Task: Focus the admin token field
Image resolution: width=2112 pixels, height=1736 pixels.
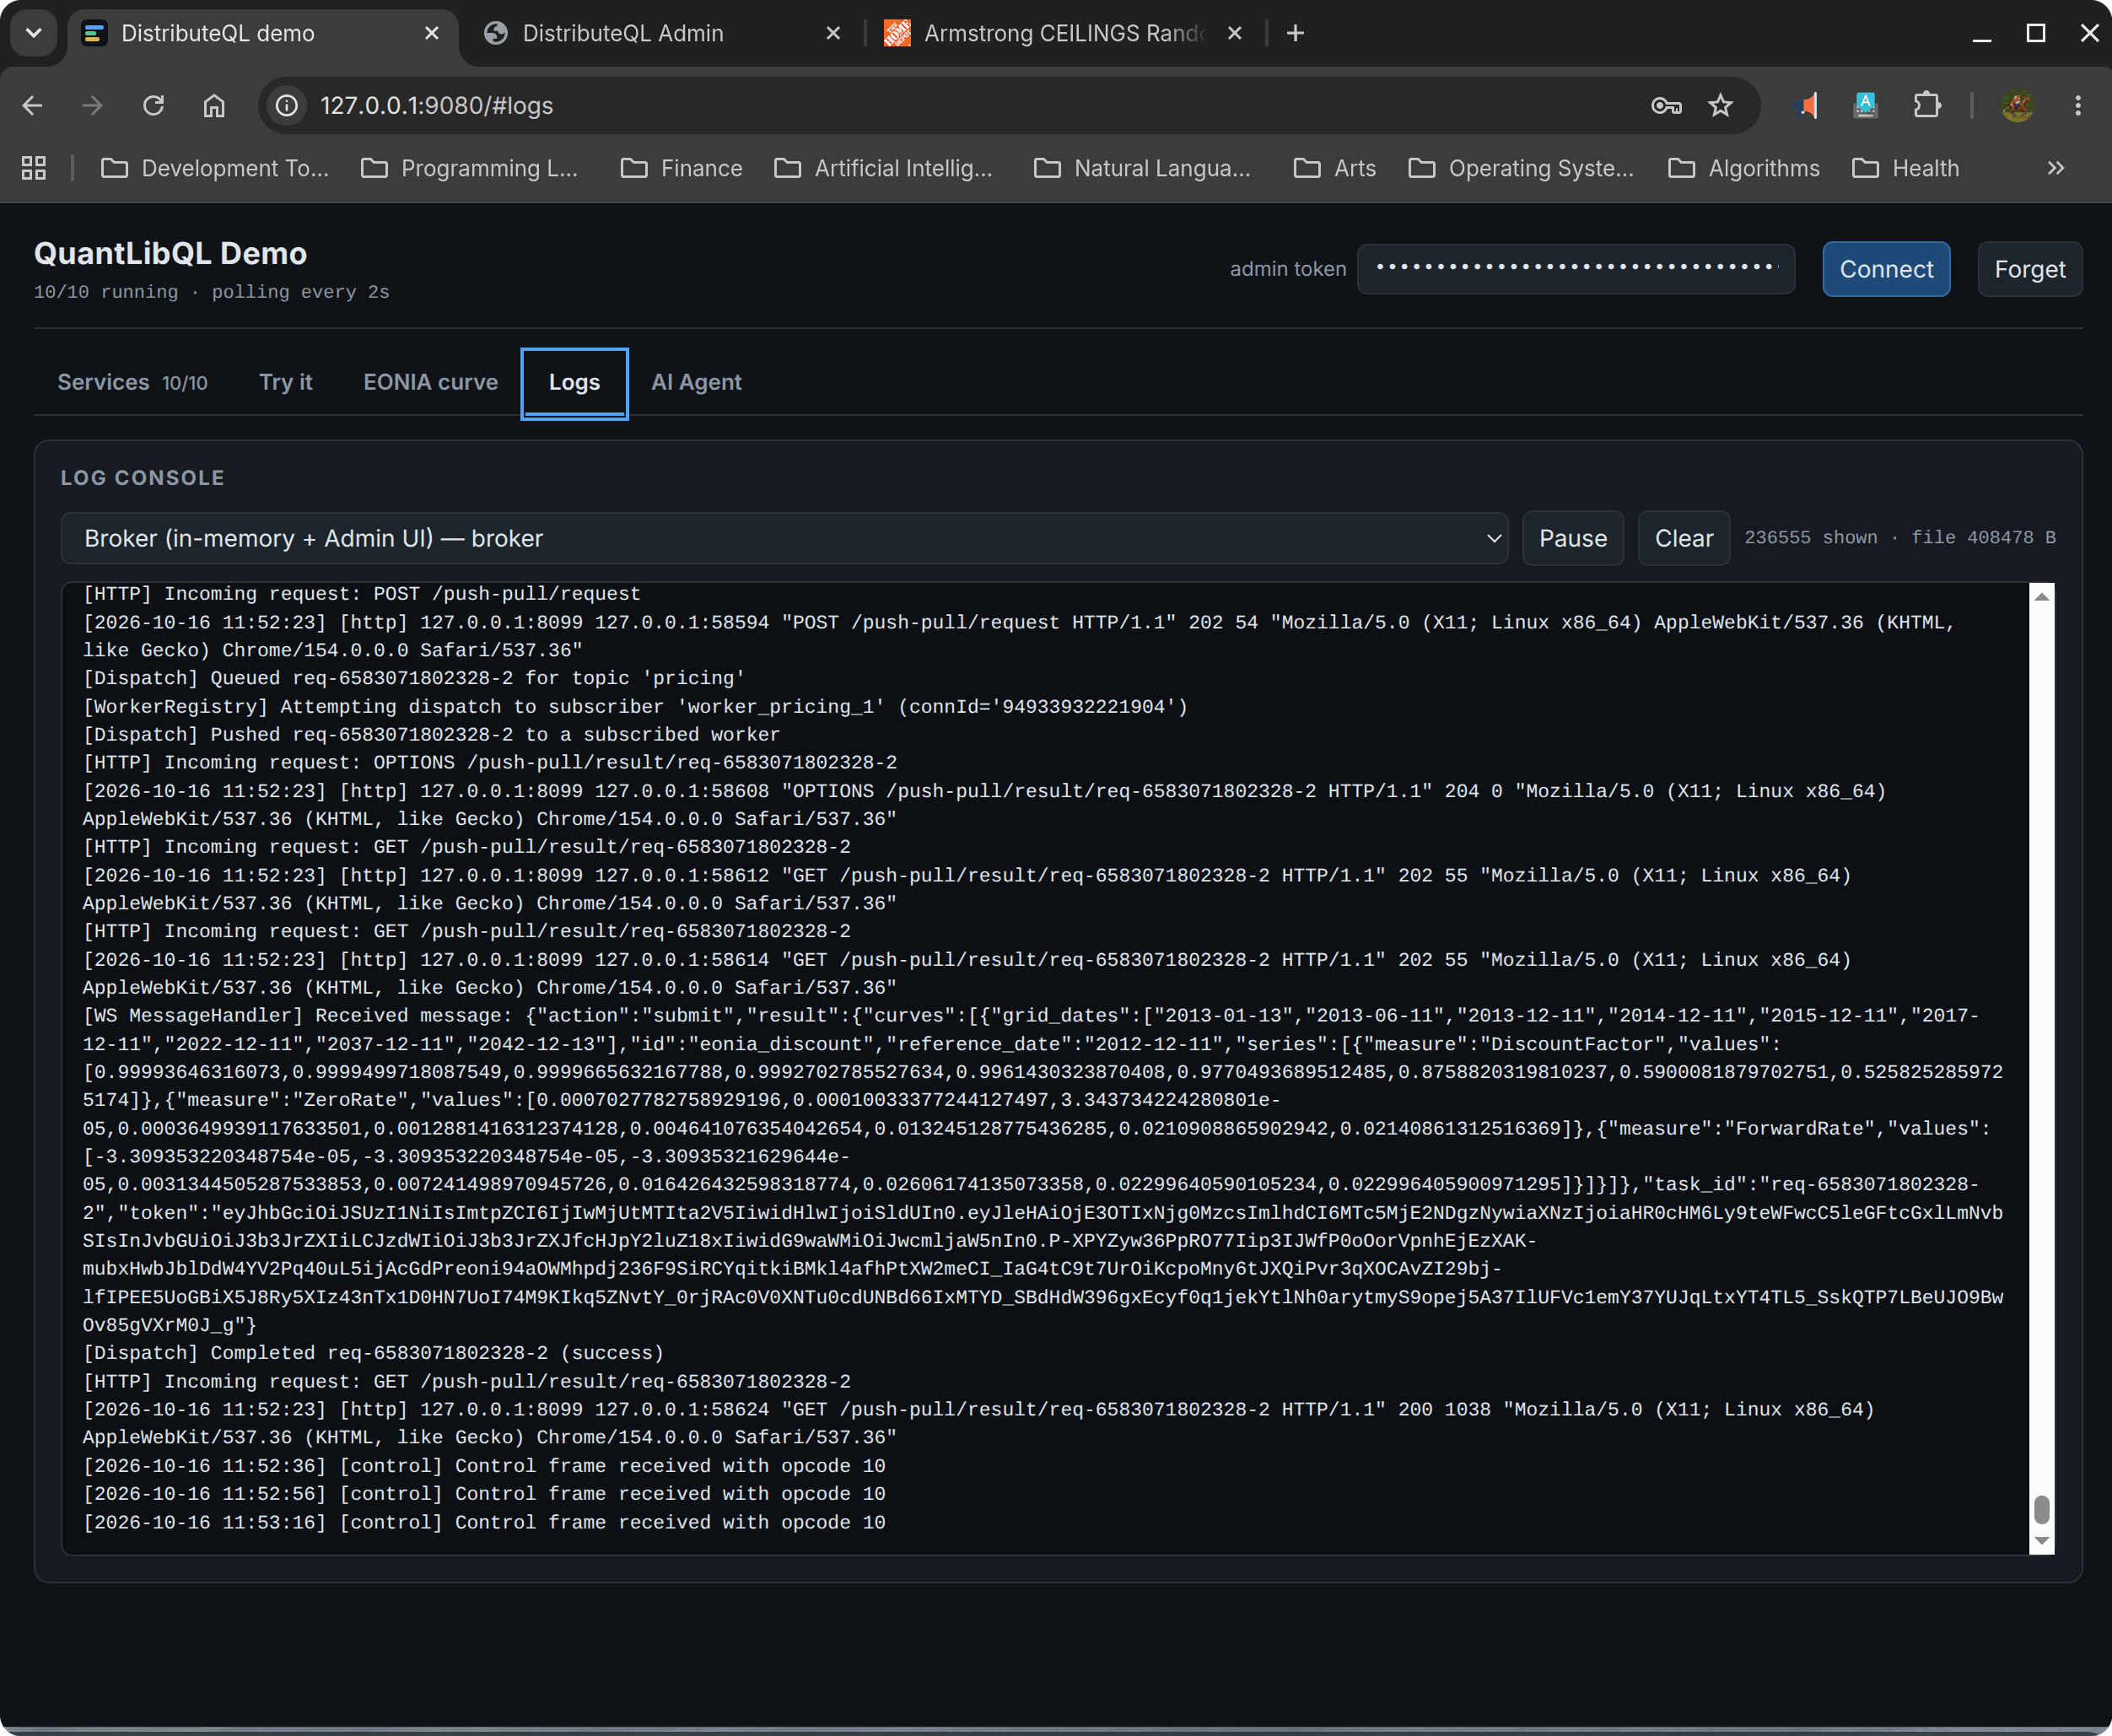Action: 1576,269
